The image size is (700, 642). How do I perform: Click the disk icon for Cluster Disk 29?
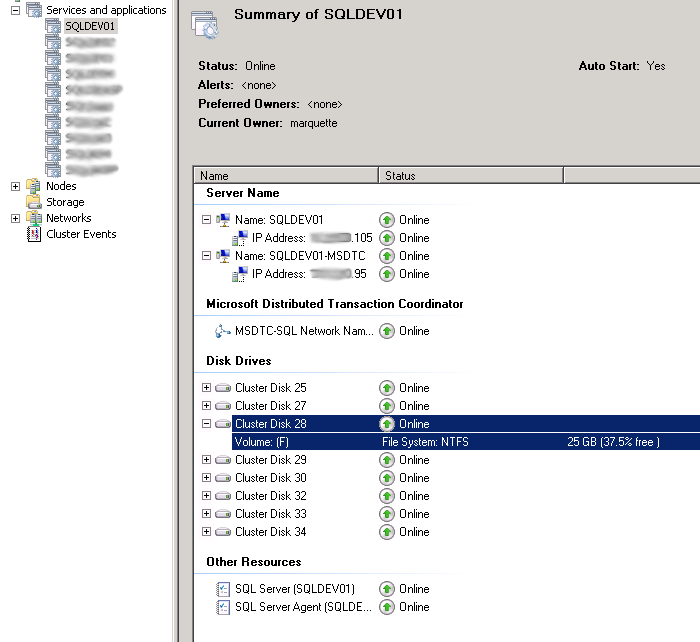coord(223,460)
